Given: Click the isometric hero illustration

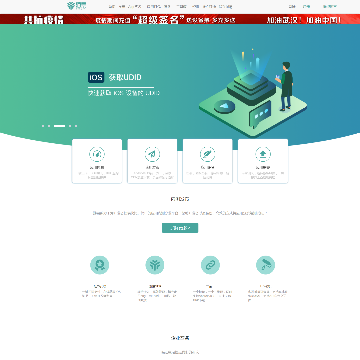Looking at the screenshot, I should click(253, 93).
